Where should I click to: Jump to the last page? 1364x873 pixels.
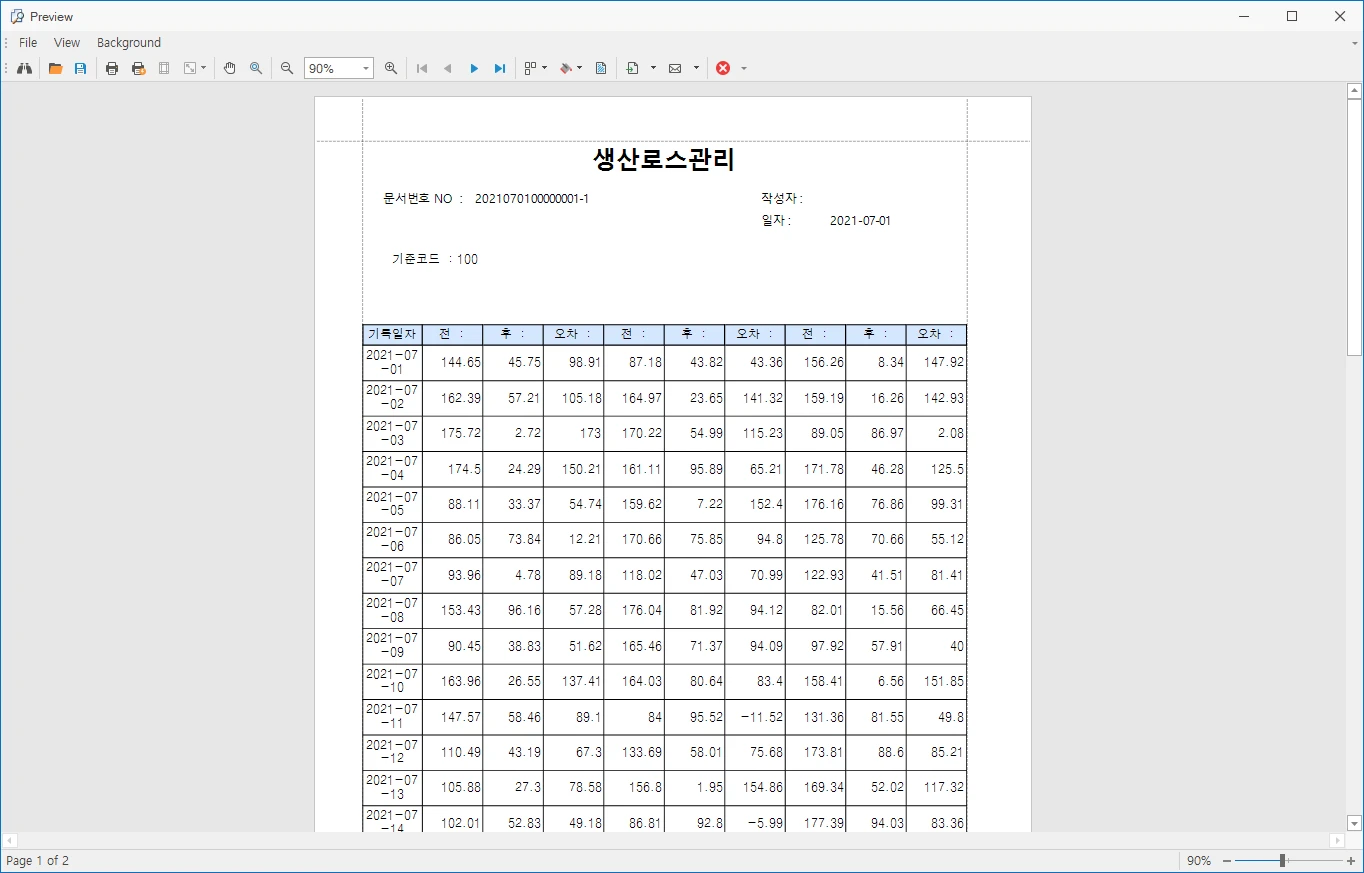click(499, 68)
